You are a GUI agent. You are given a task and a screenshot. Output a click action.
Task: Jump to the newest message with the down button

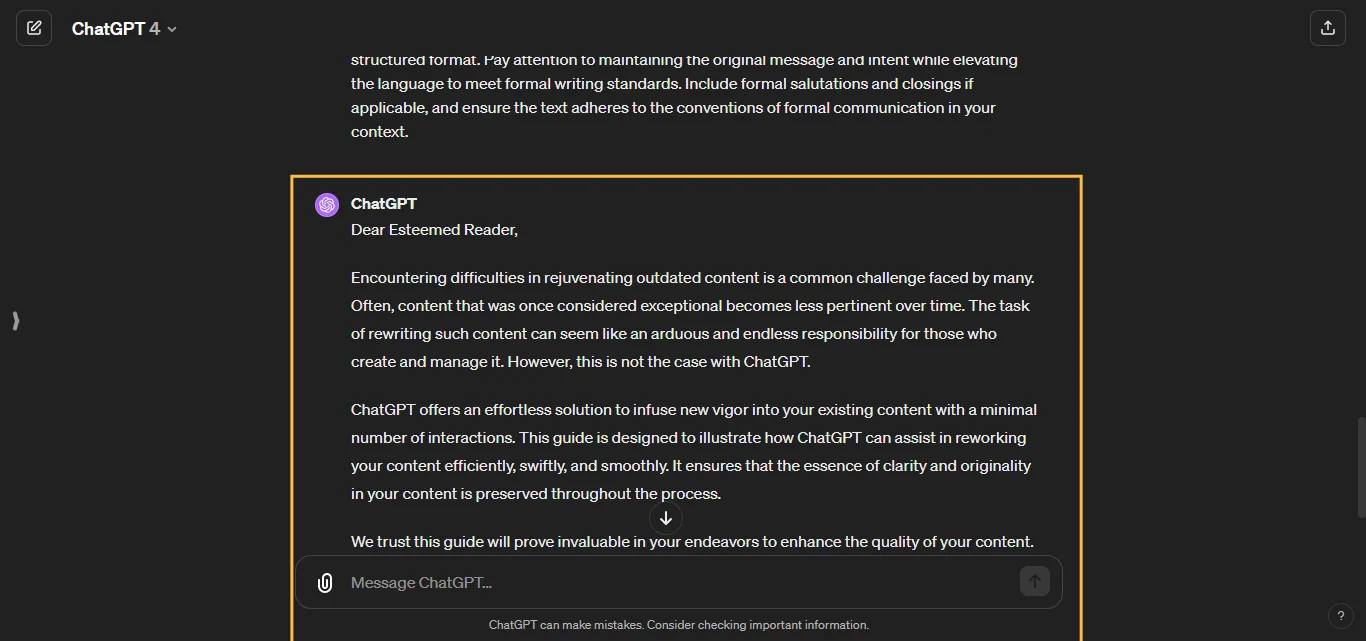(665, 518)
